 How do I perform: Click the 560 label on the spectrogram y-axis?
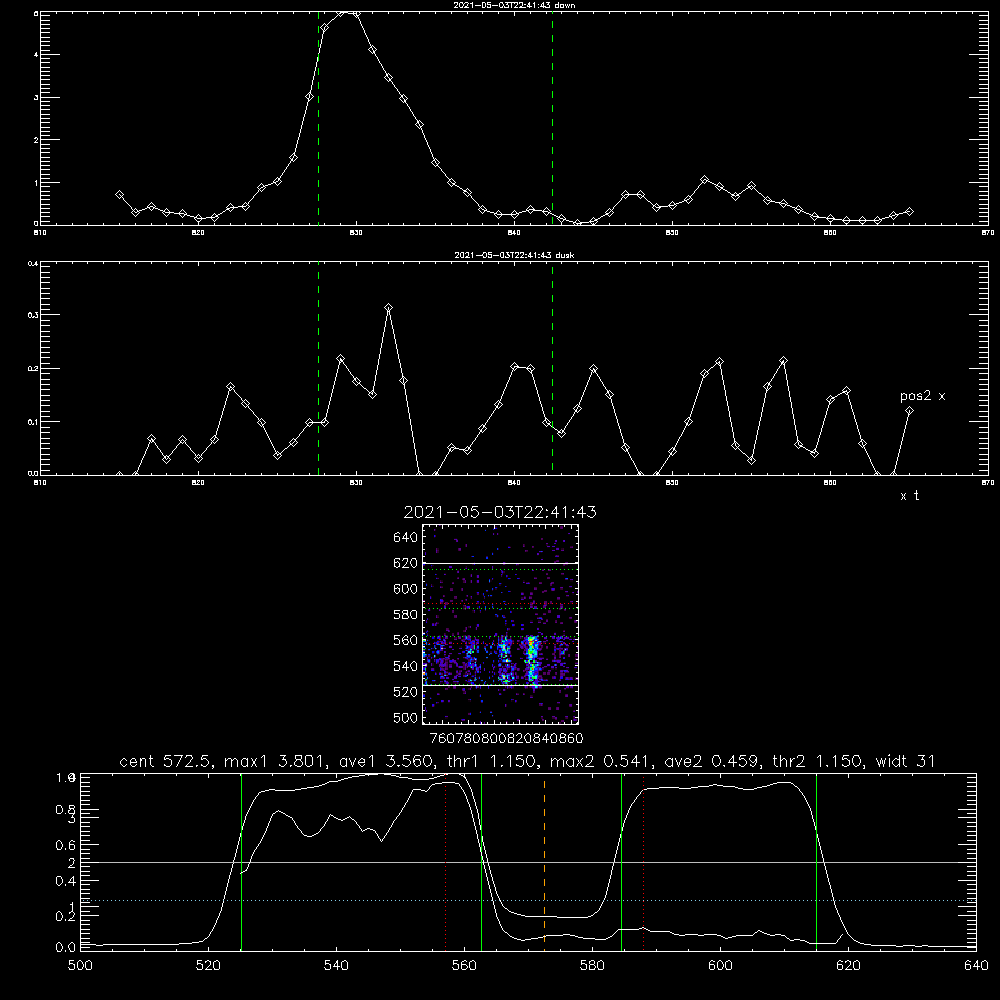406,640
